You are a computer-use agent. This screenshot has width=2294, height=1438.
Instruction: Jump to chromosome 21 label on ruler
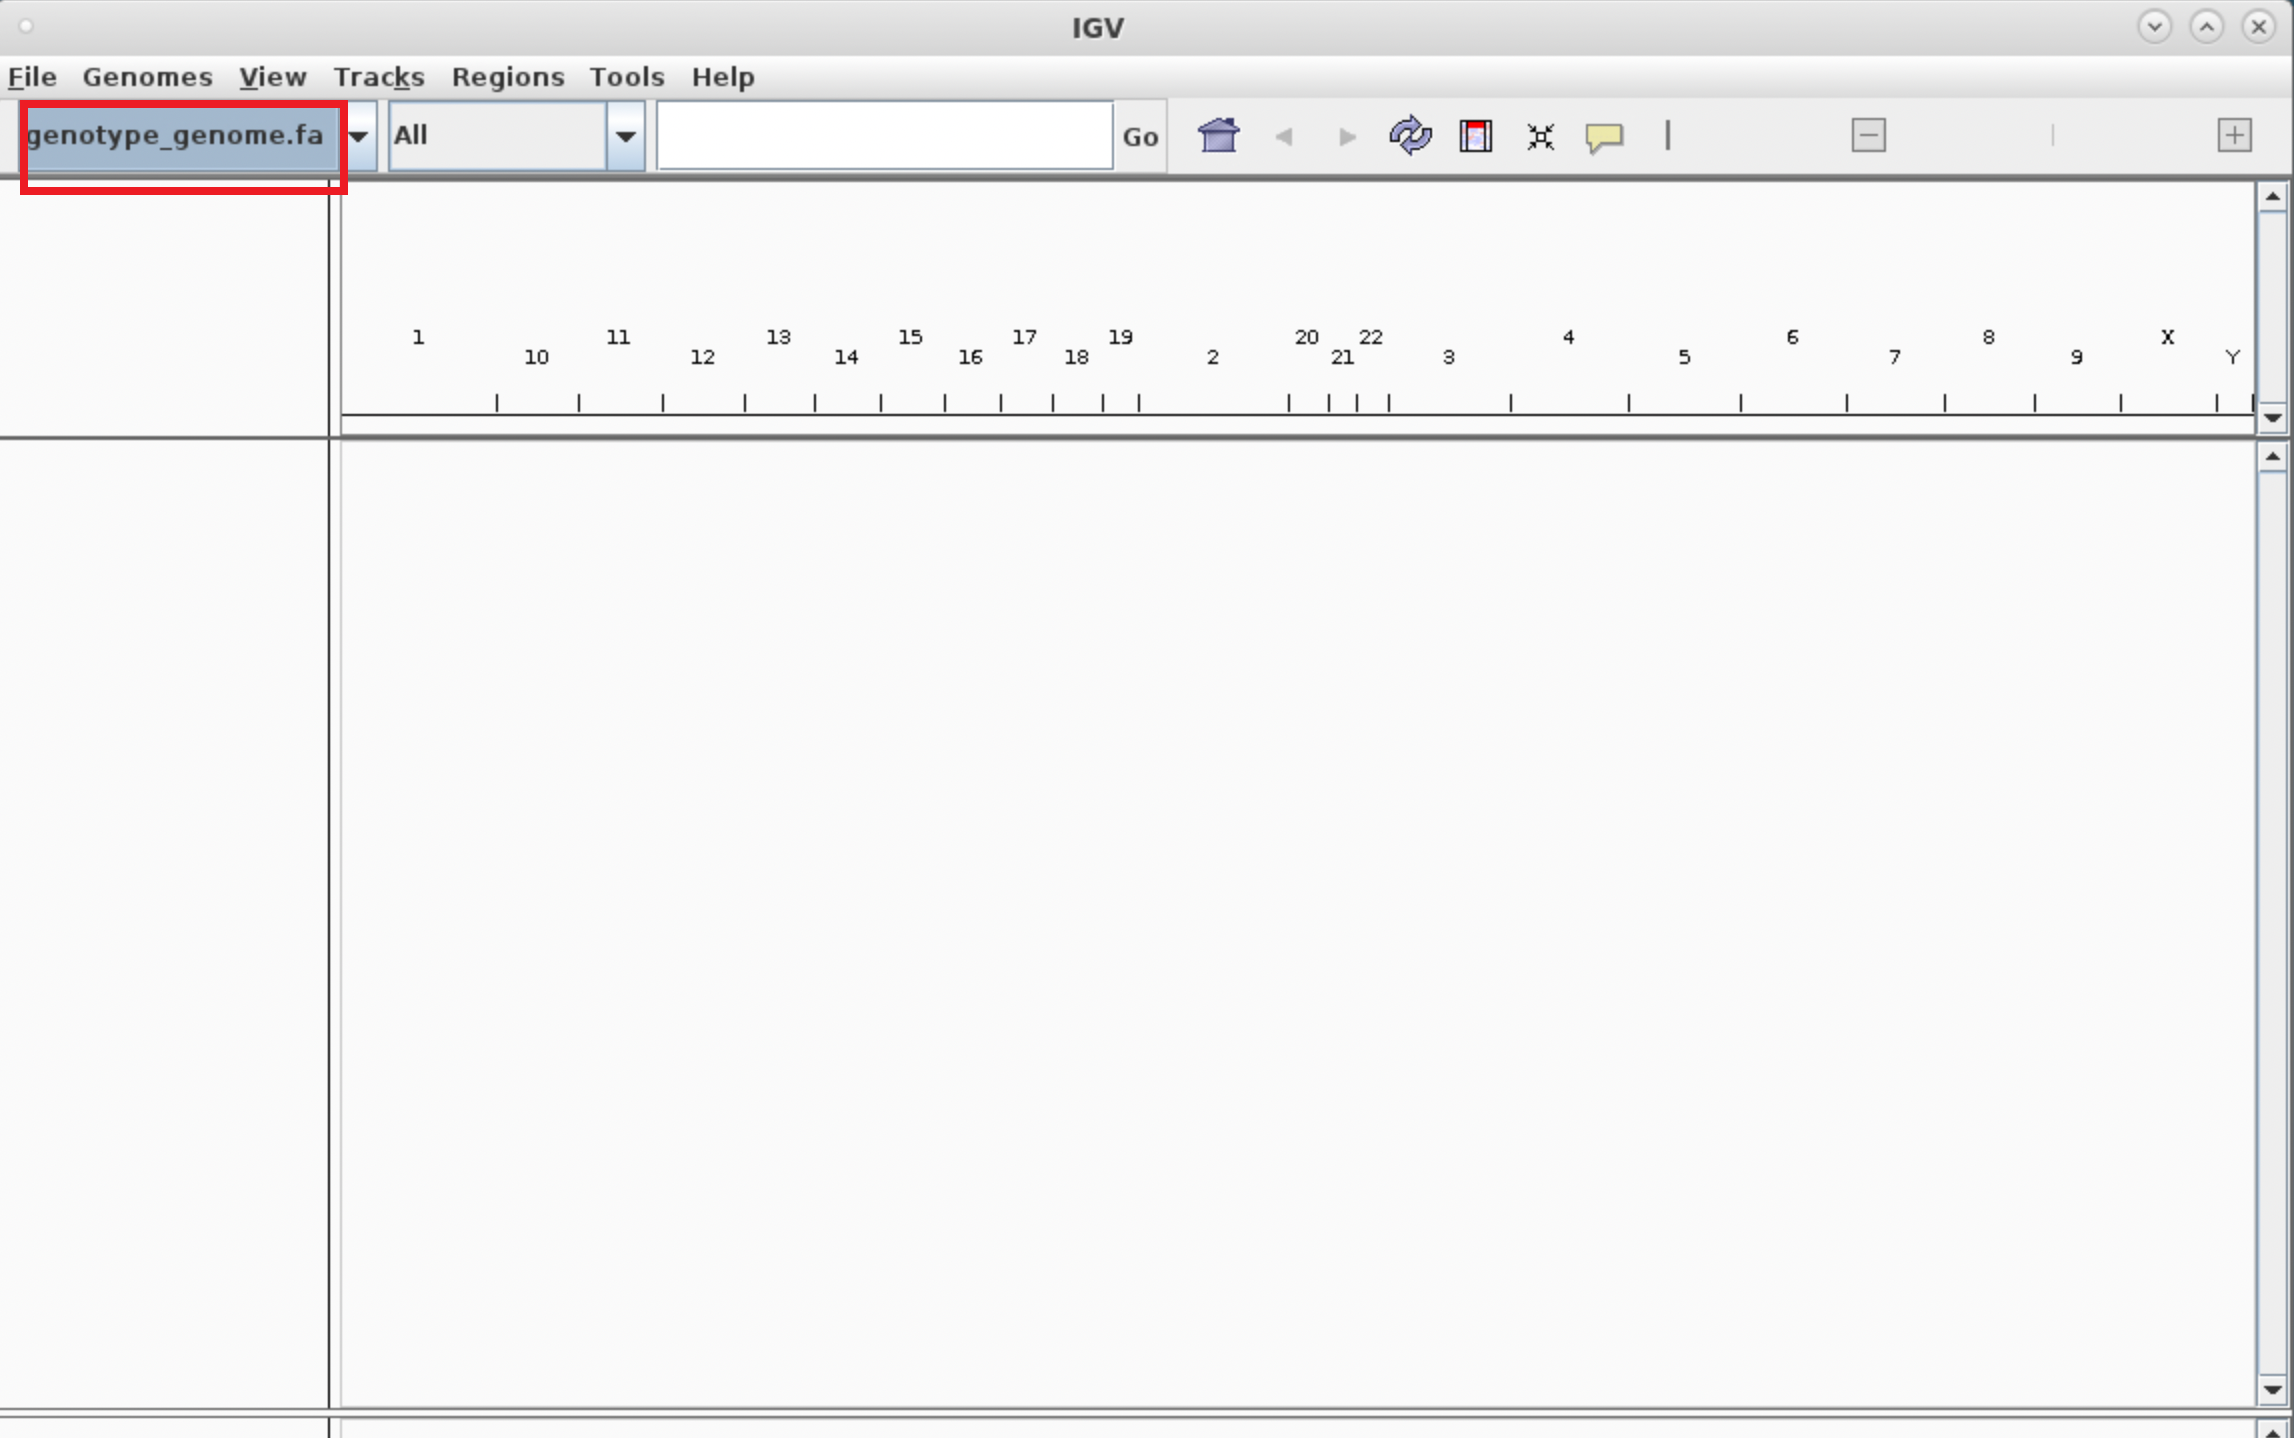click(1343, 357)
